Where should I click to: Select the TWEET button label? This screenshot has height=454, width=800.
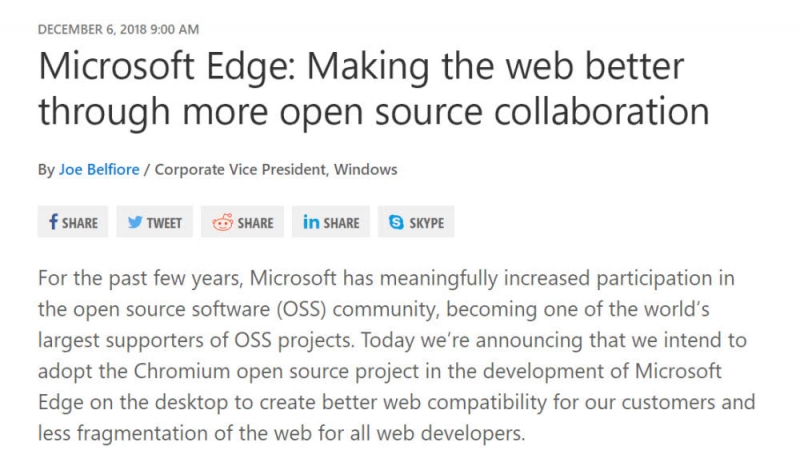click(164, 223)
